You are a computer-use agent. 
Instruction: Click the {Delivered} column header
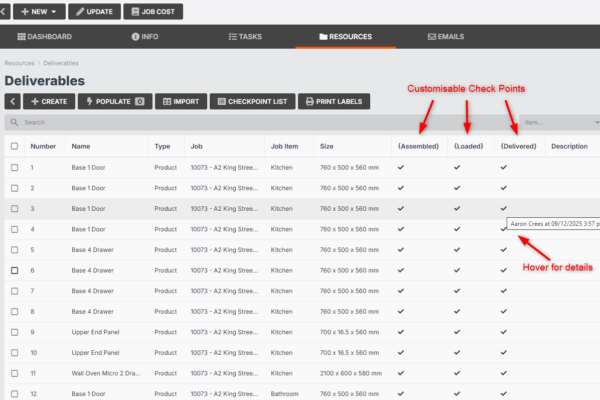518,146
